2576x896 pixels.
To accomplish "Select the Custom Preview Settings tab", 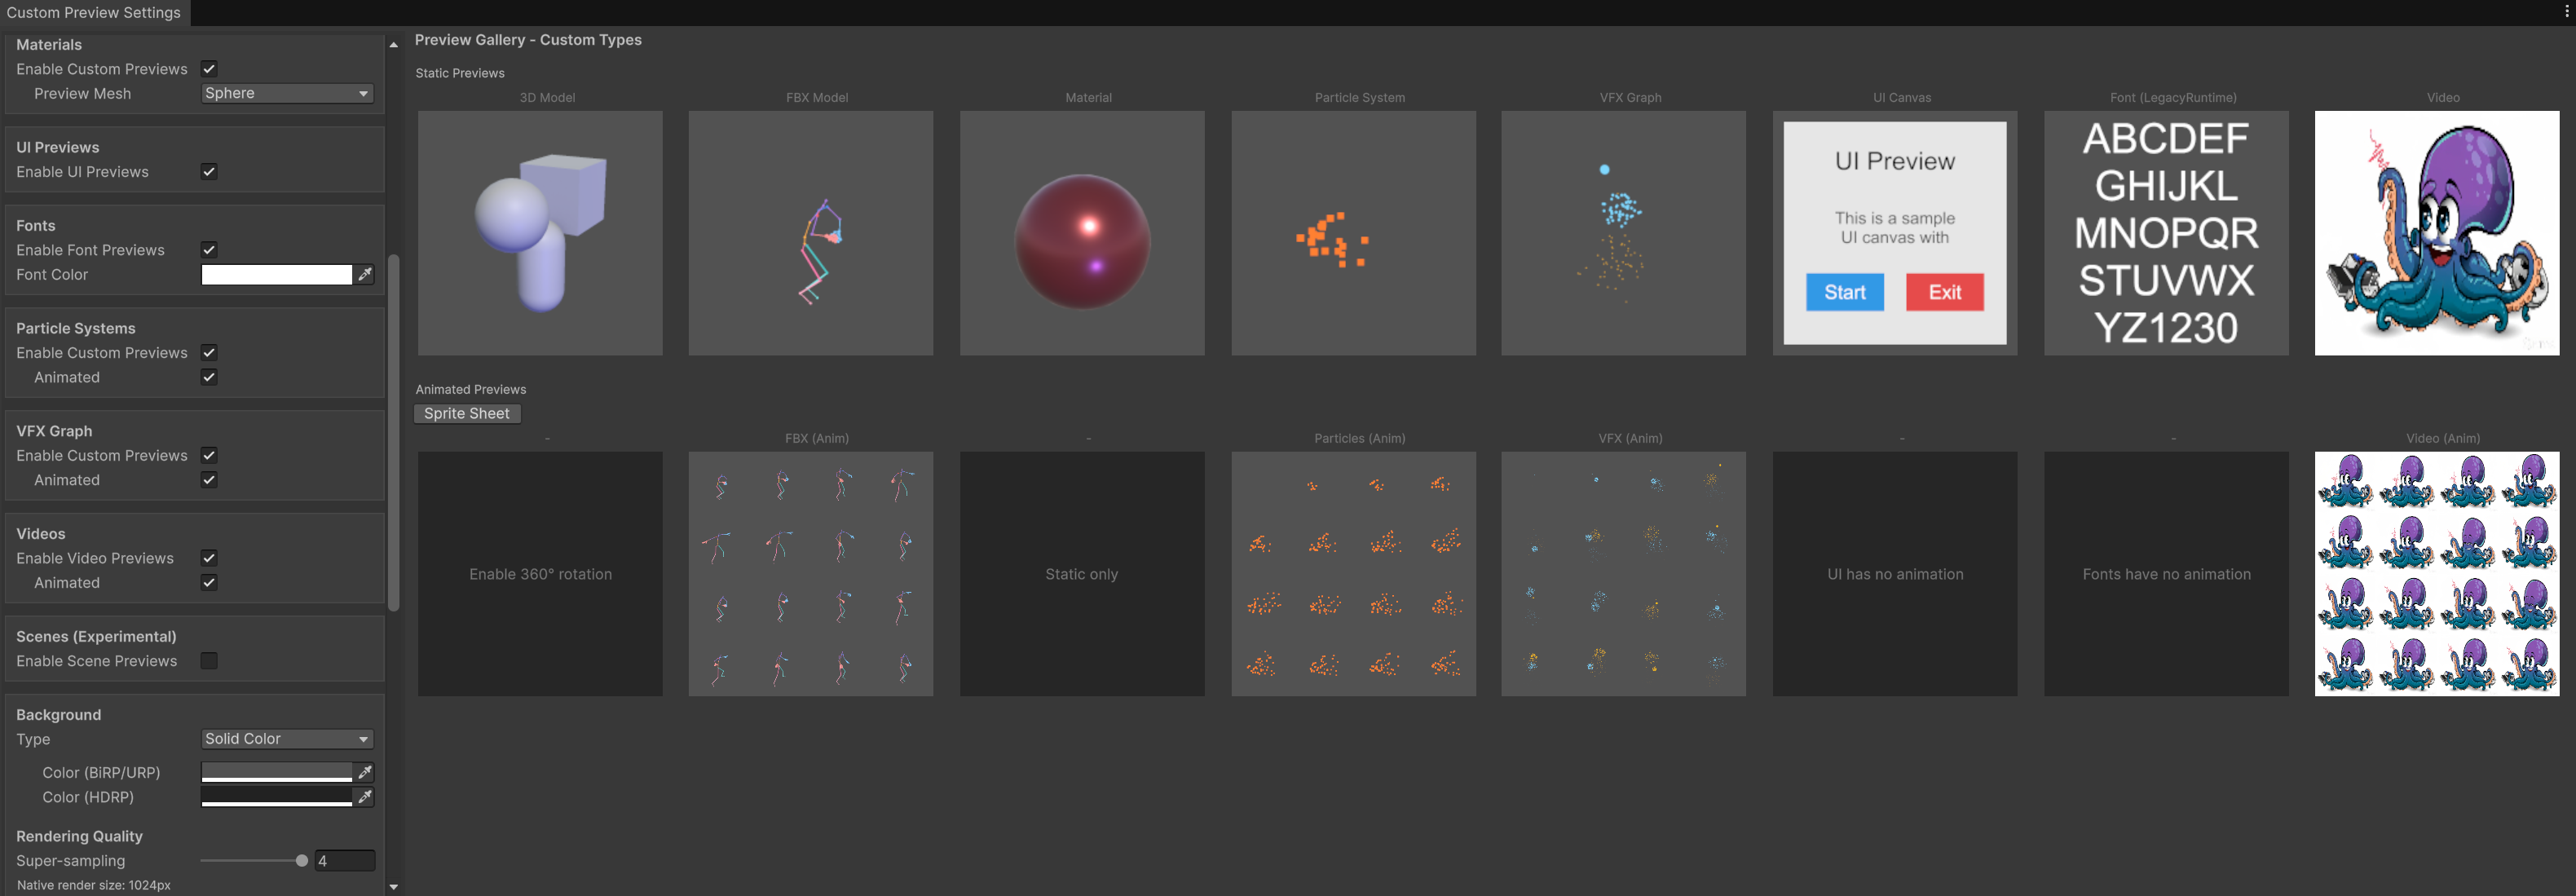I will [x=94, y=13].
